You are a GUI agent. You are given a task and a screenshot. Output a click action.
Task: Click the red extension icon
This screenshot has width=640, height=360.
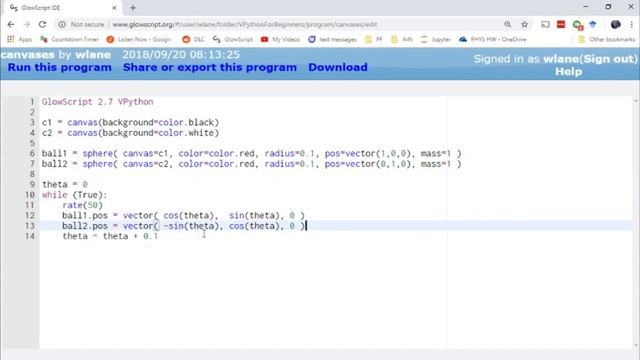coord(561,24)
